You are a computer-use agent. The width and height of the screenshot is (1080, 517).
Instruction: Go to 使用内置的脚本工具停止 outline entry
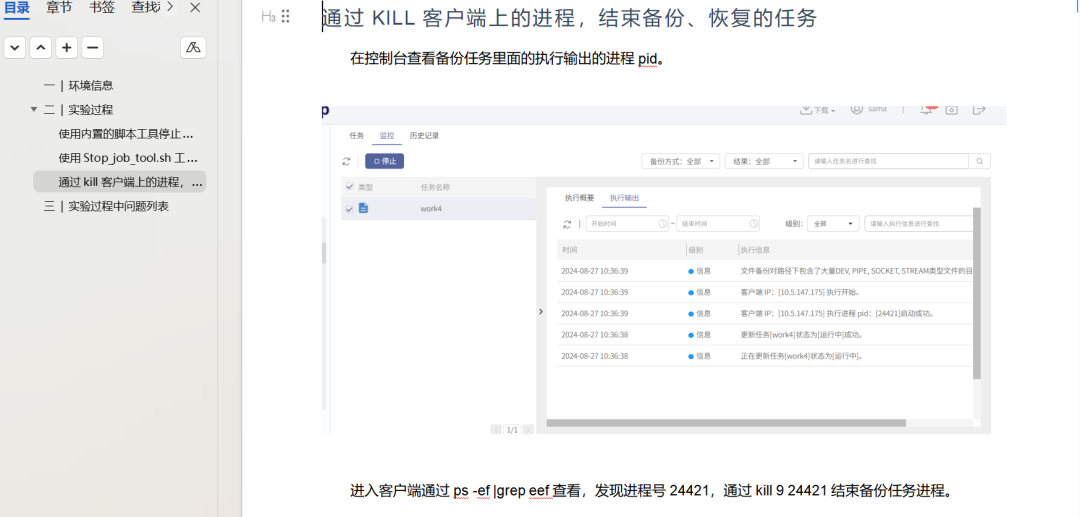point(126,134)
